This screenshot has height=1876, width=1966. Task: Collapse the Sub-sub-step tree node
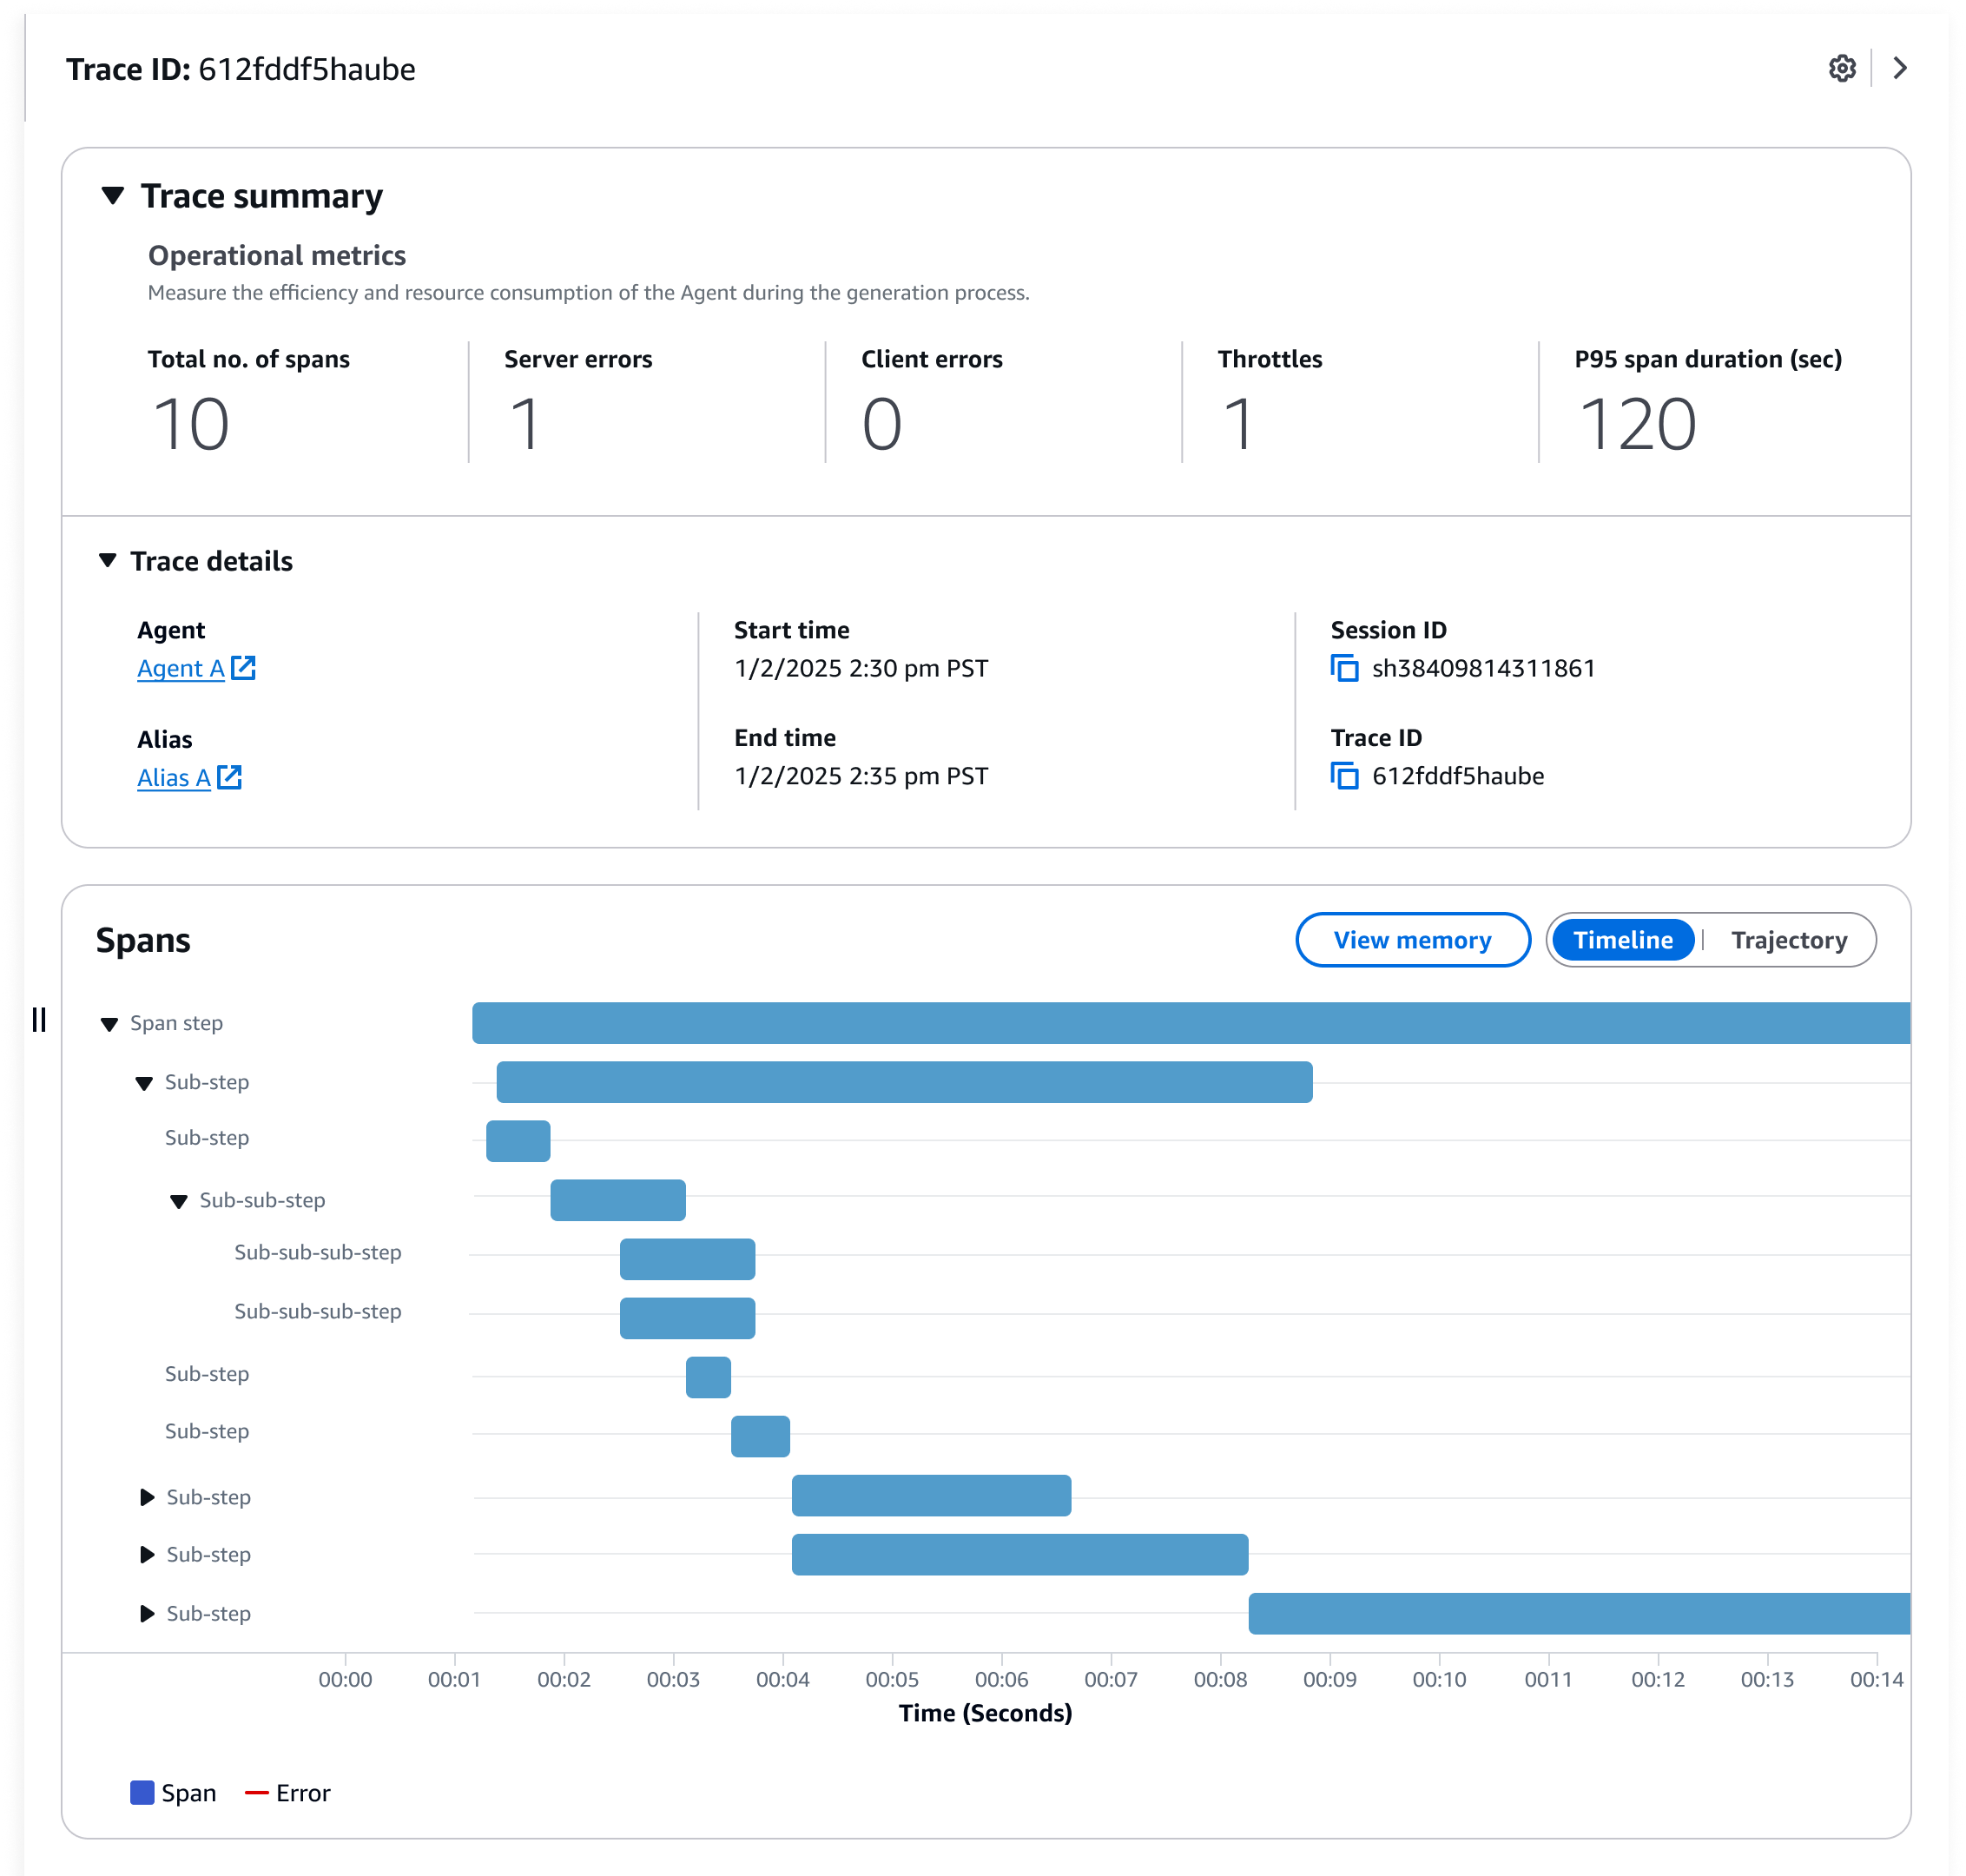179,1201
